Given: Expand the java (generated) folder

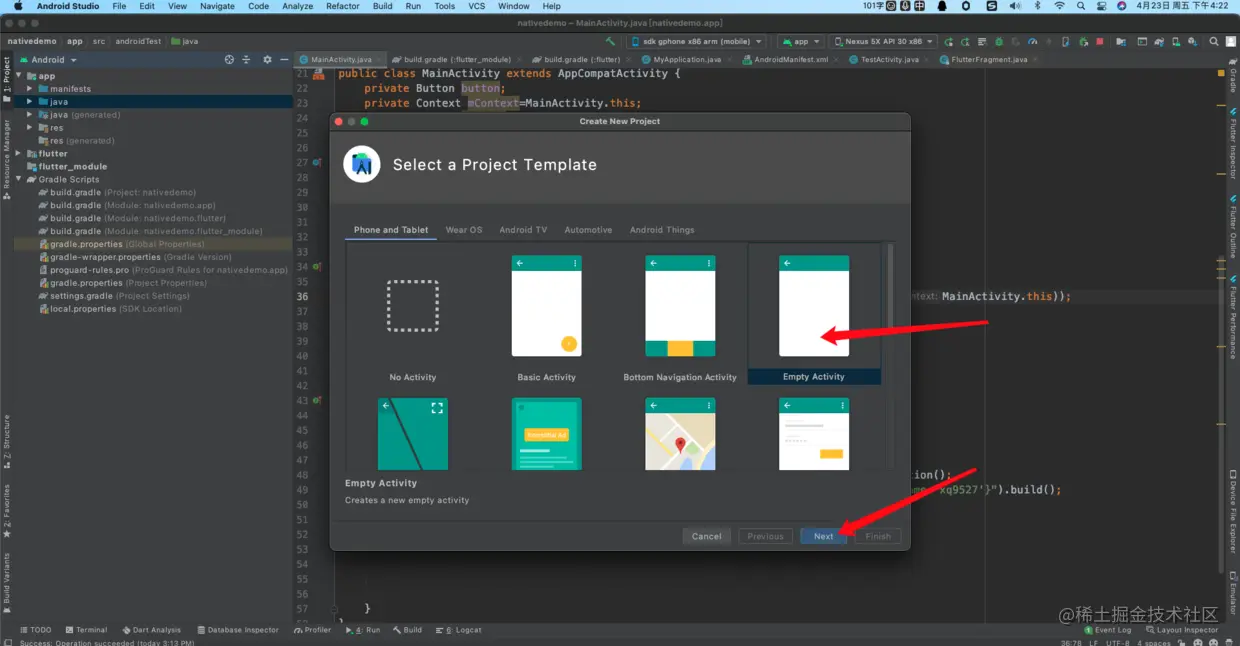Looking at the screenshot, I should tap(30, 115).
